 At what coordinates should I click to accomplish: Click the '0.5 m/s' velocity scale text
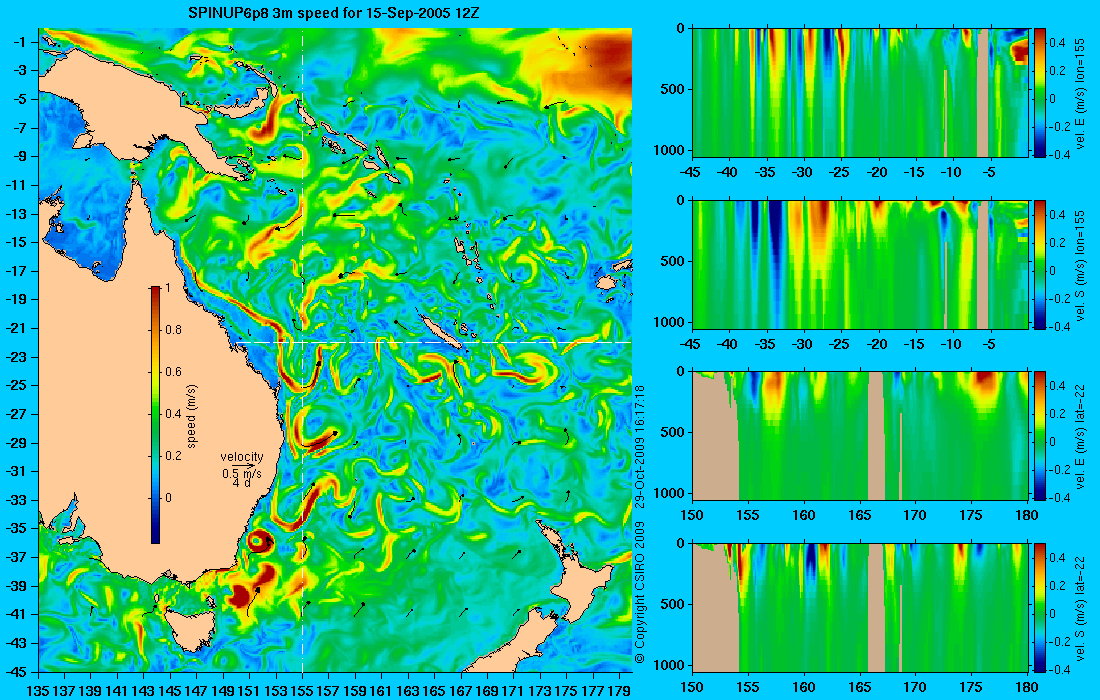click(241, 473)
